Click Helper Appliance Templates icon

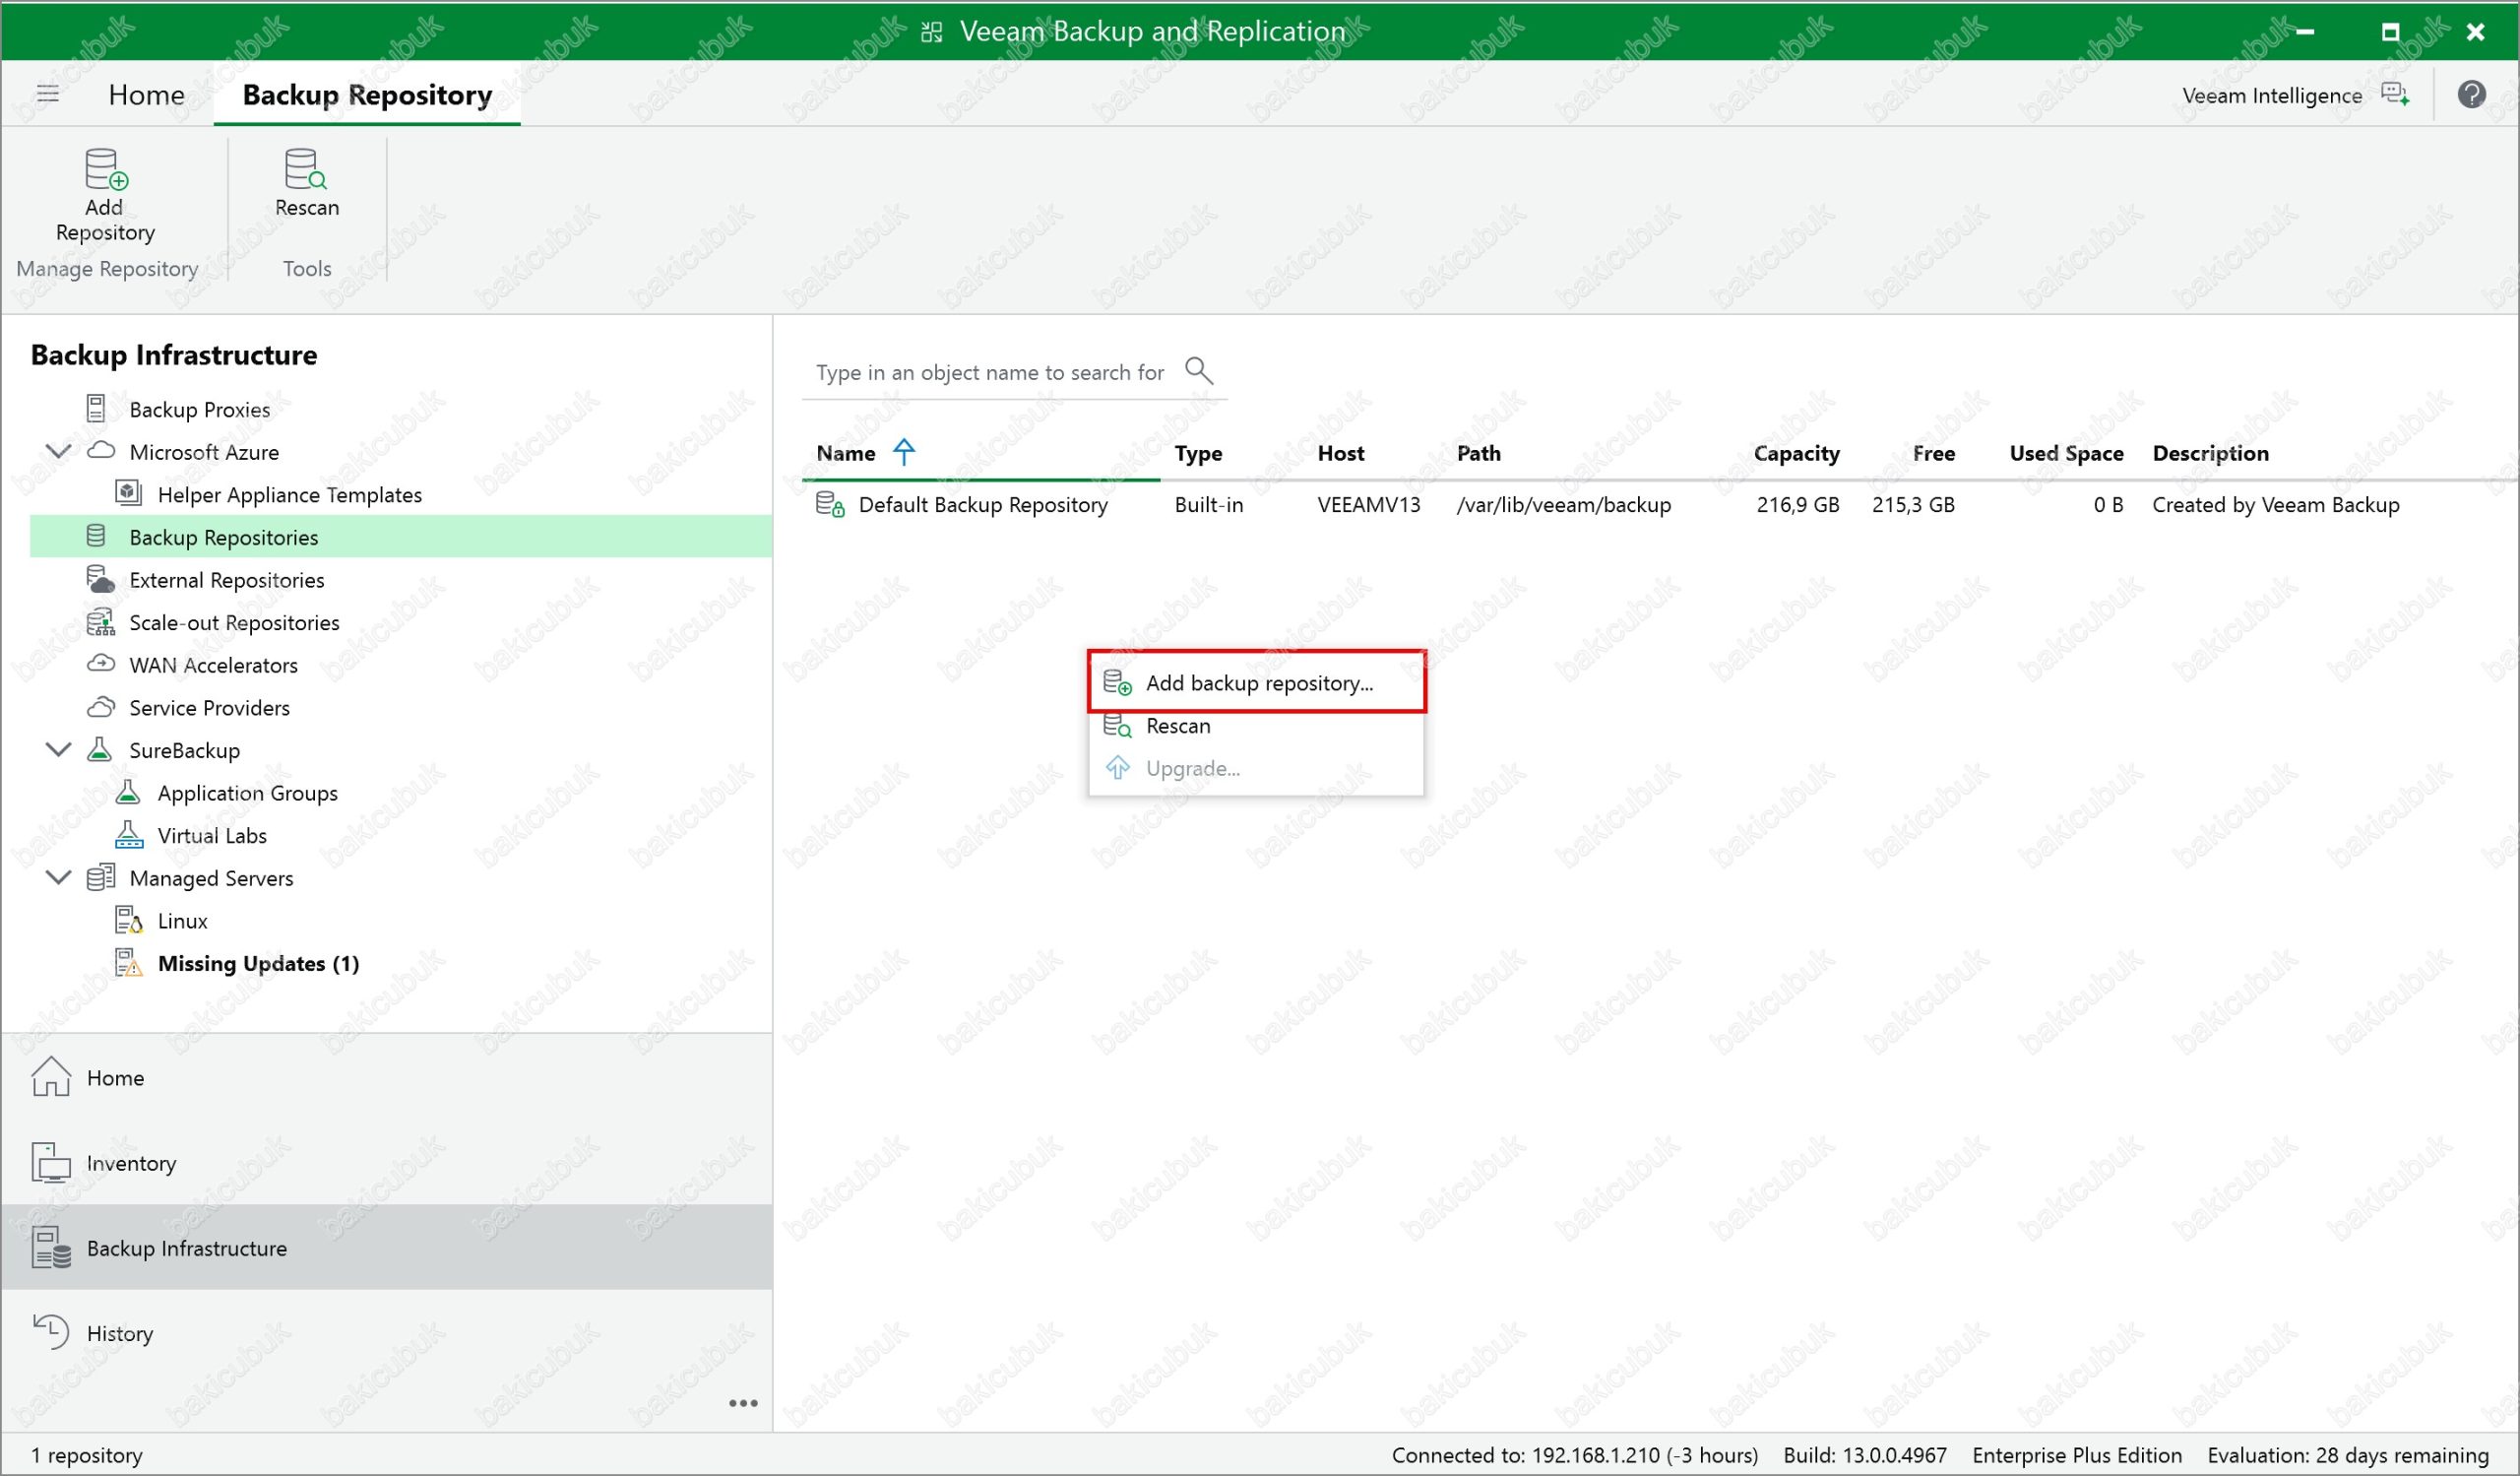[x=128, y=493]
